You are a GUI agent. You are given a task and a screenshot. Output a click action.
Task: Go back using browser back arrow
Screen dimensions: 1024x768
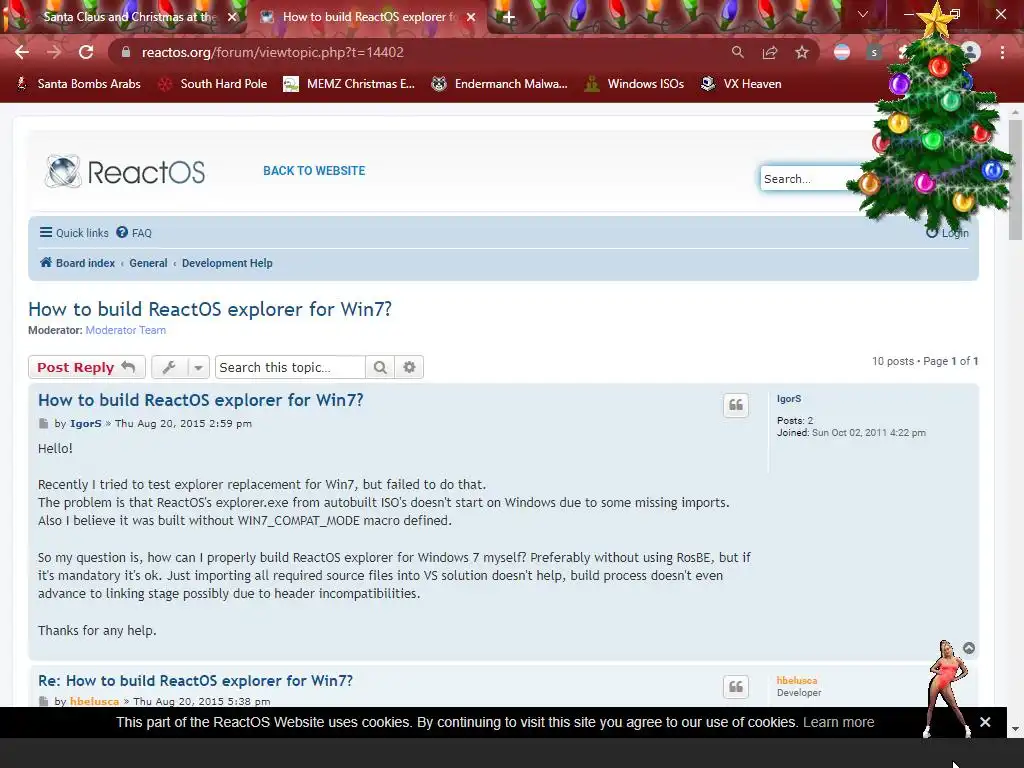(22, 52)
